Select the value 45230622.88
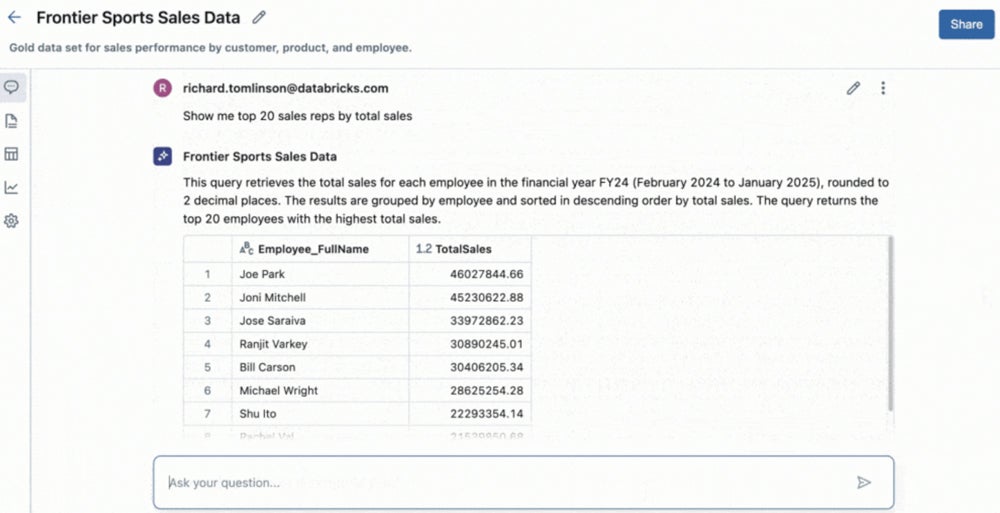The height and width of the screenshot is (513, 1000). (487, 297)
